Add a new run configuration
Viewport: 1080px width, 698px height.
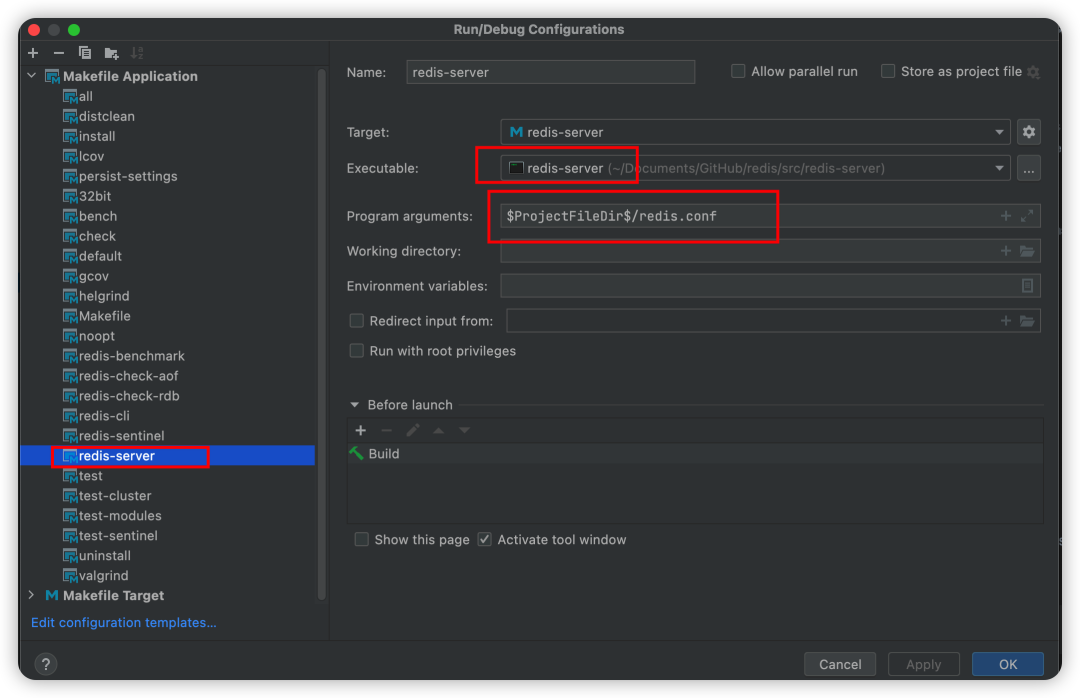[33, 53]
